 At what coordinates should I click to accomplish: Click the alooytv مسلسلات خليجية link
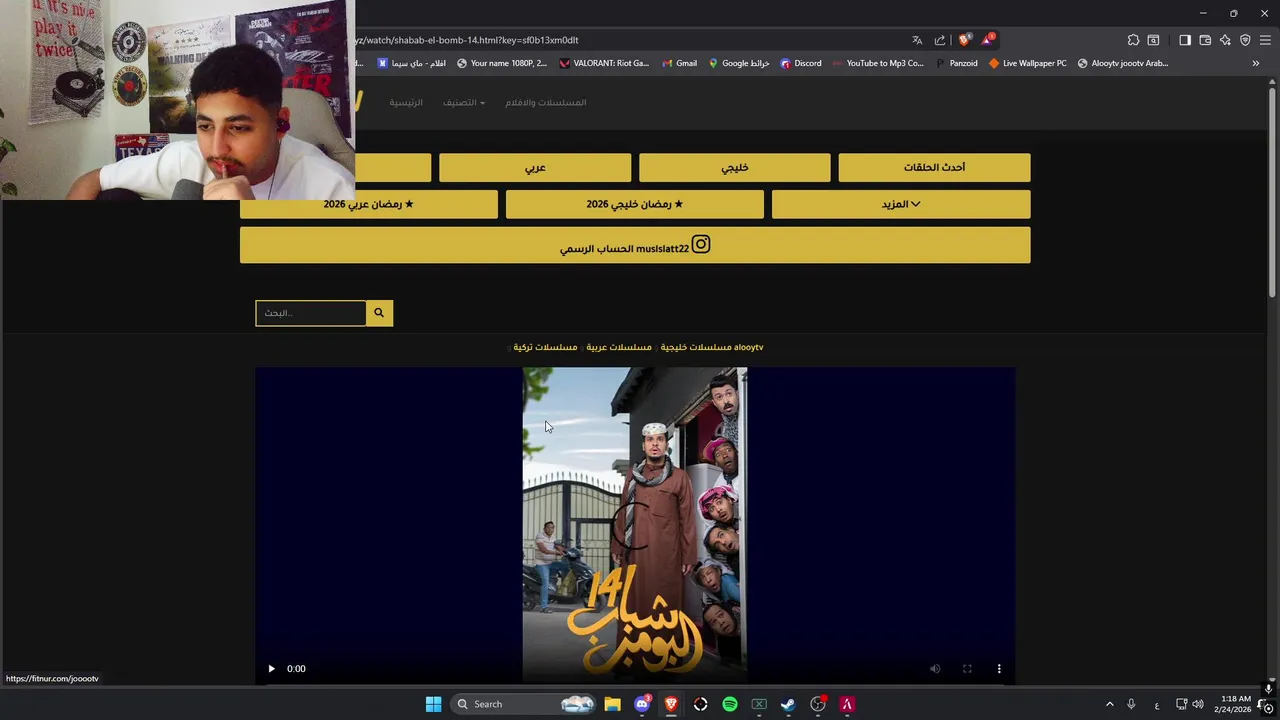pyautogui.click(x=712, y=347)
